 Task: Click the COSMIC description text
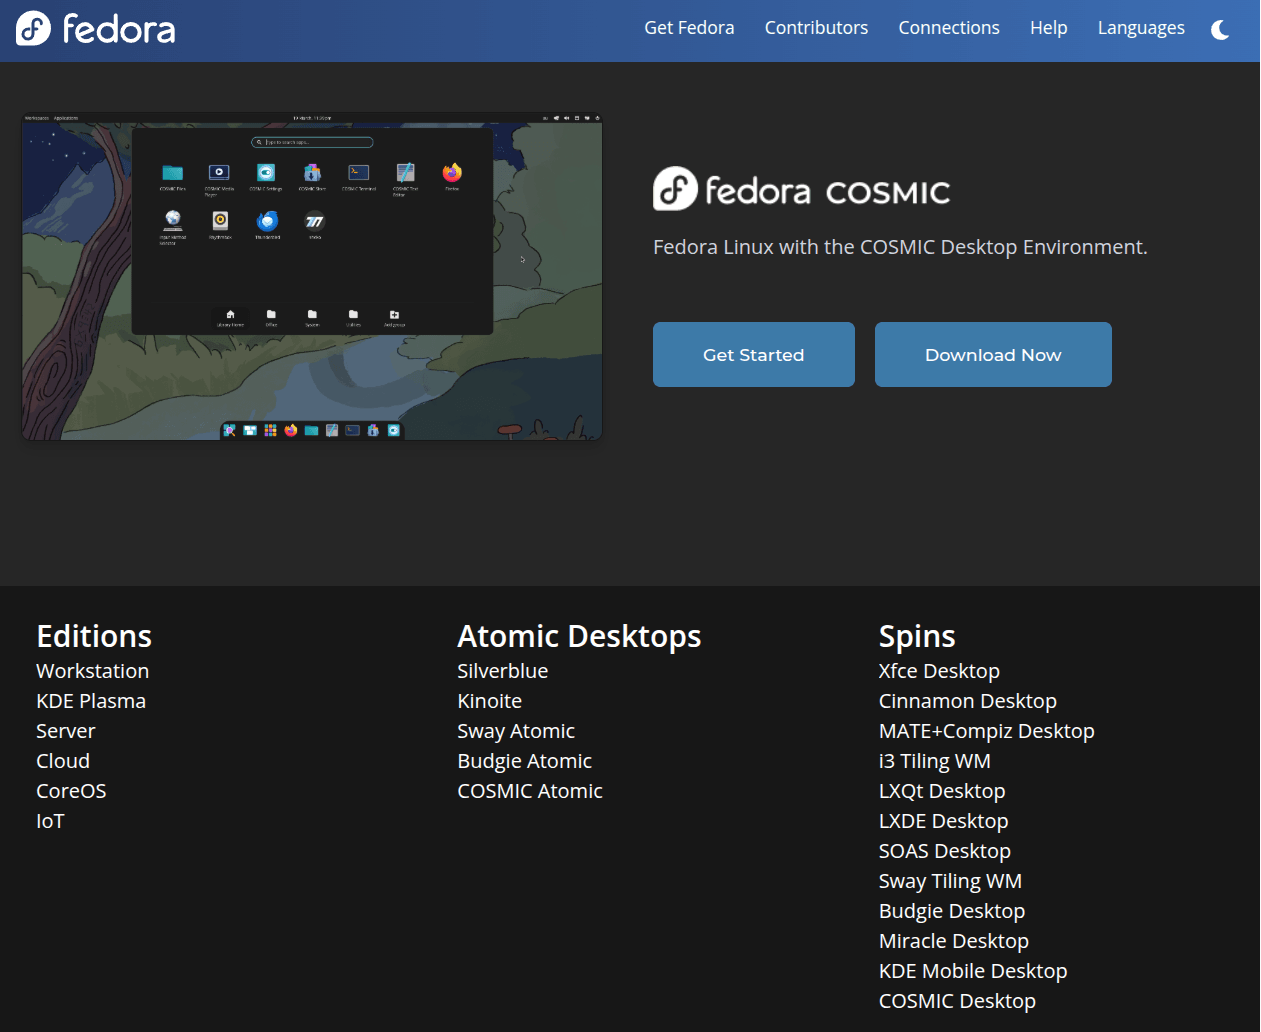900,247
